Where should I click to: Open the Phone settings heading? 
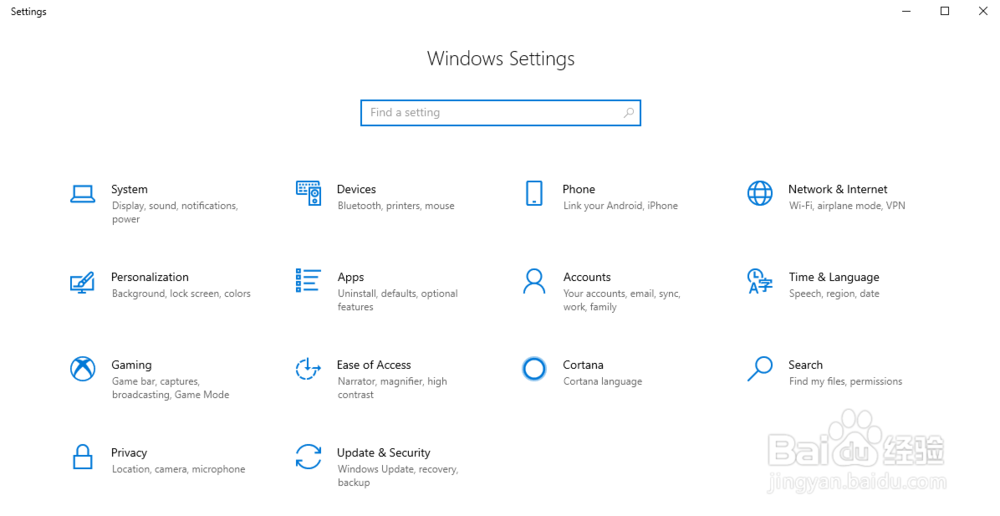point(579,189)
